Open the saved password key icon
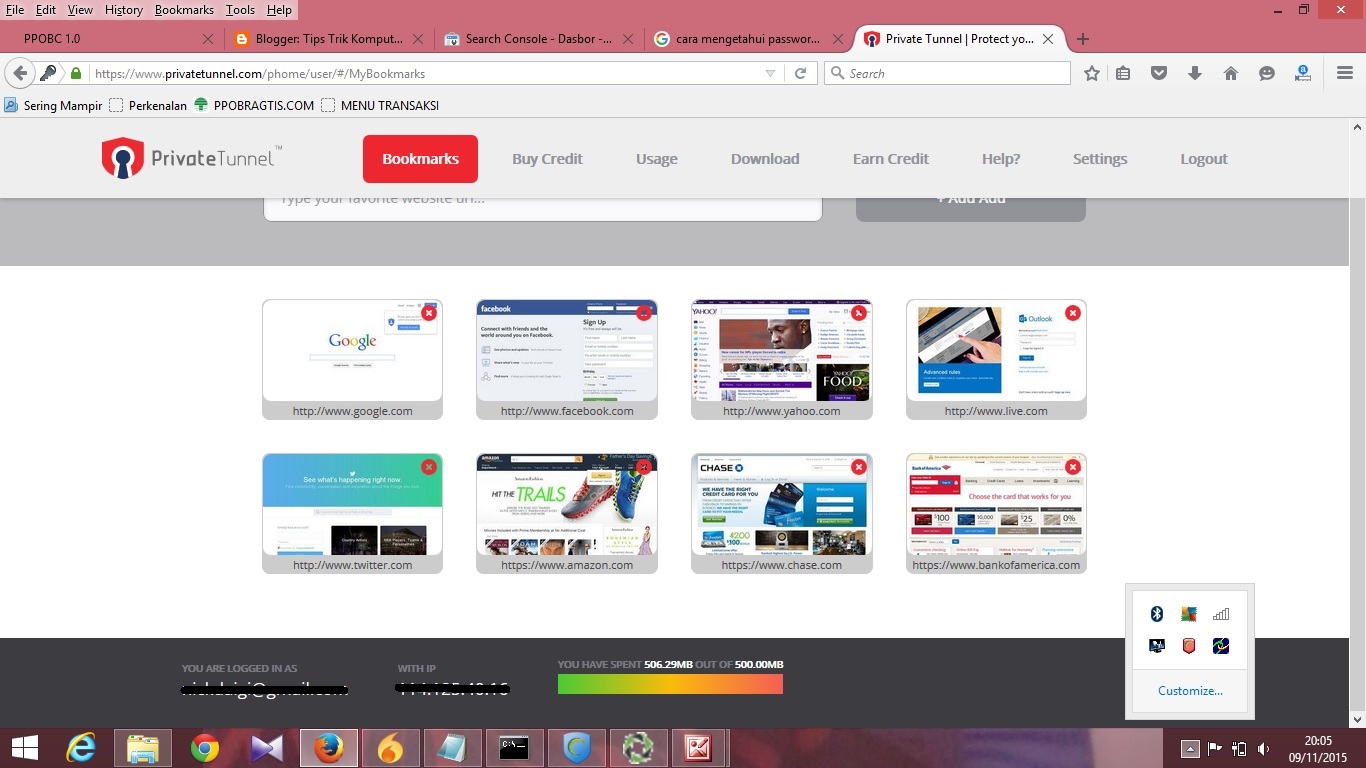 (48, 73)
